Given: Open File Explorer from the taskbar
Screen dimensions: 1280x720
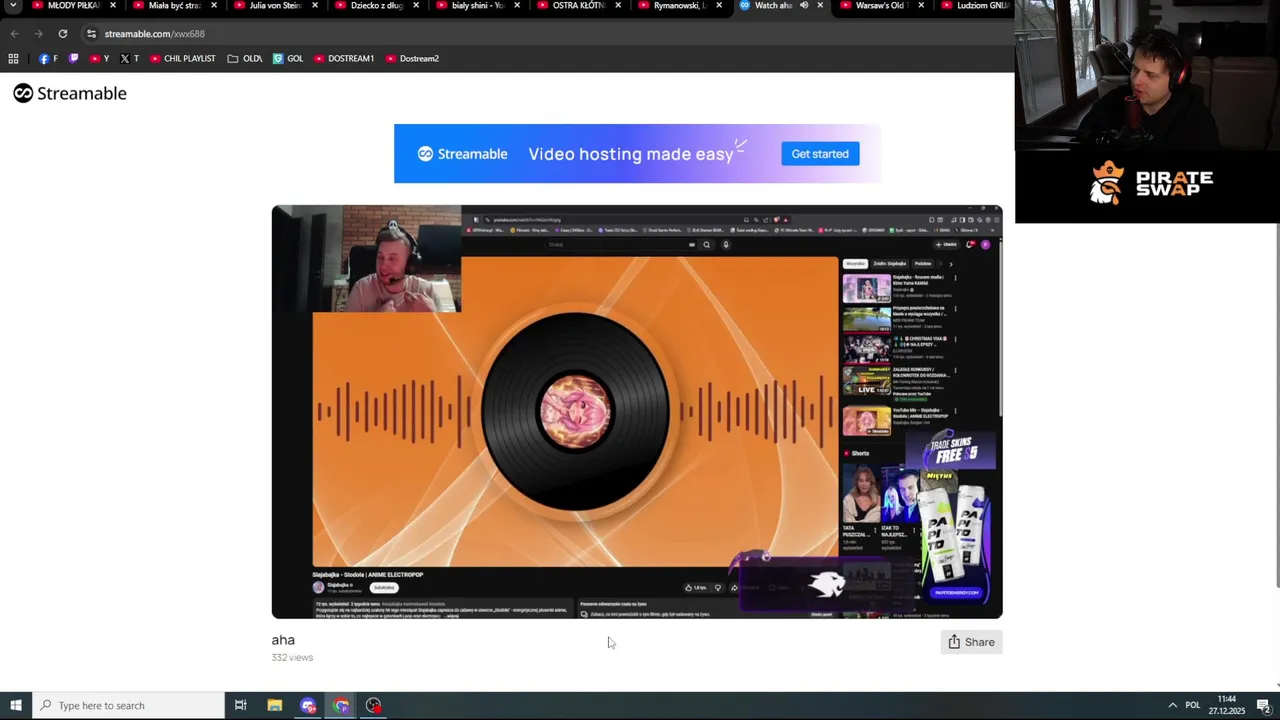Looking at the screenshot, I should [274, 705].
